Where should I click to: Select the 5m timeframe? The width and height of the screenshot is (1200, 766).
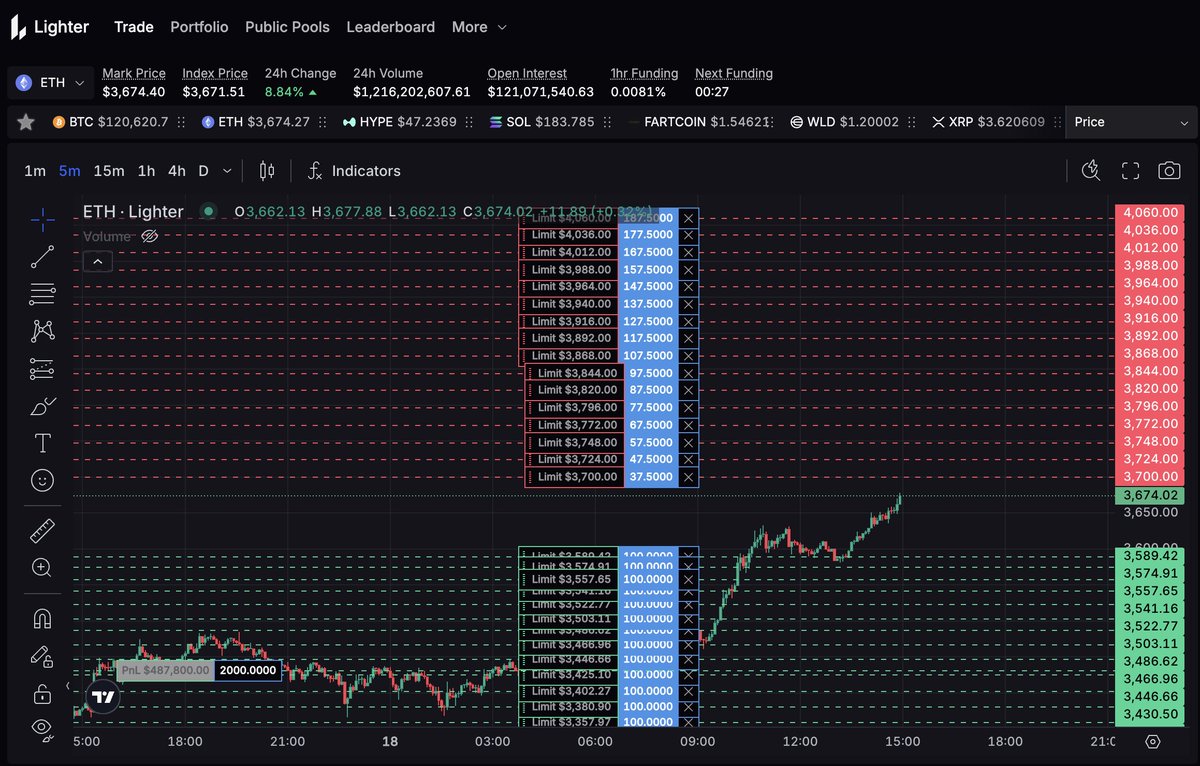coord(69,171)
